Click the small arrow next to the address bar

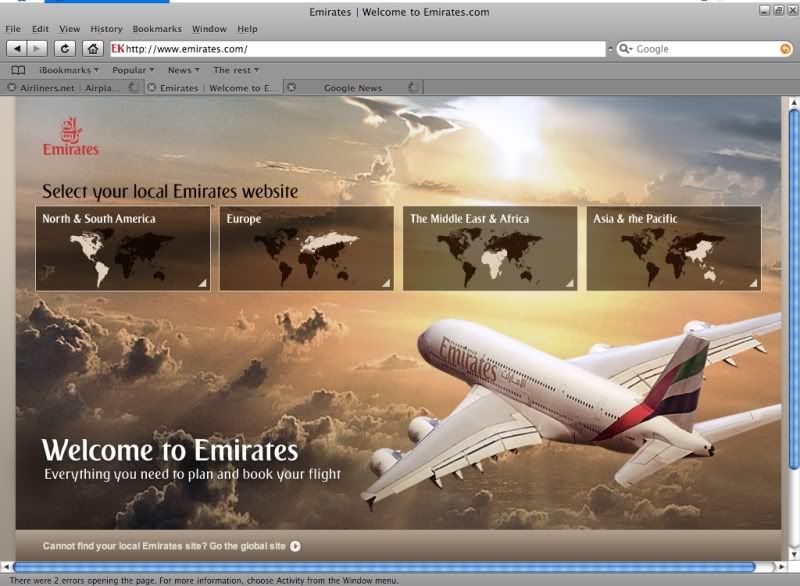(x=610, y=49)
